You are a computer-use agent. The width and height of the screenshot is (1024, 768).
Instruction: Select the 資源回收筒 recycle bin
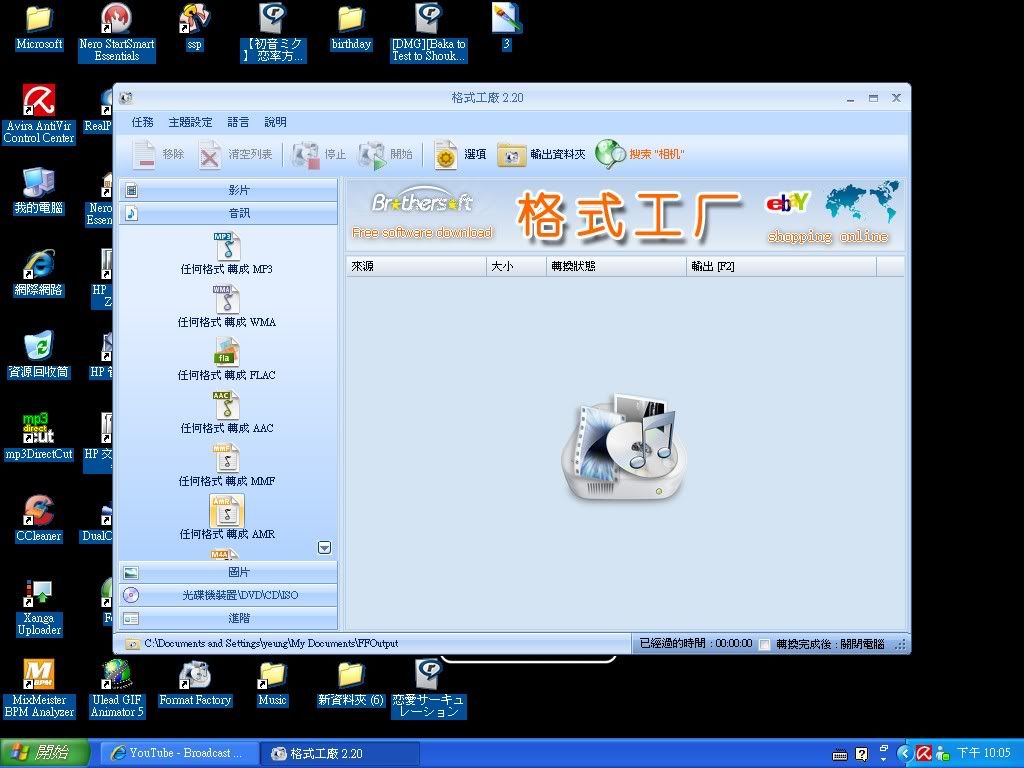click(39, 355)
